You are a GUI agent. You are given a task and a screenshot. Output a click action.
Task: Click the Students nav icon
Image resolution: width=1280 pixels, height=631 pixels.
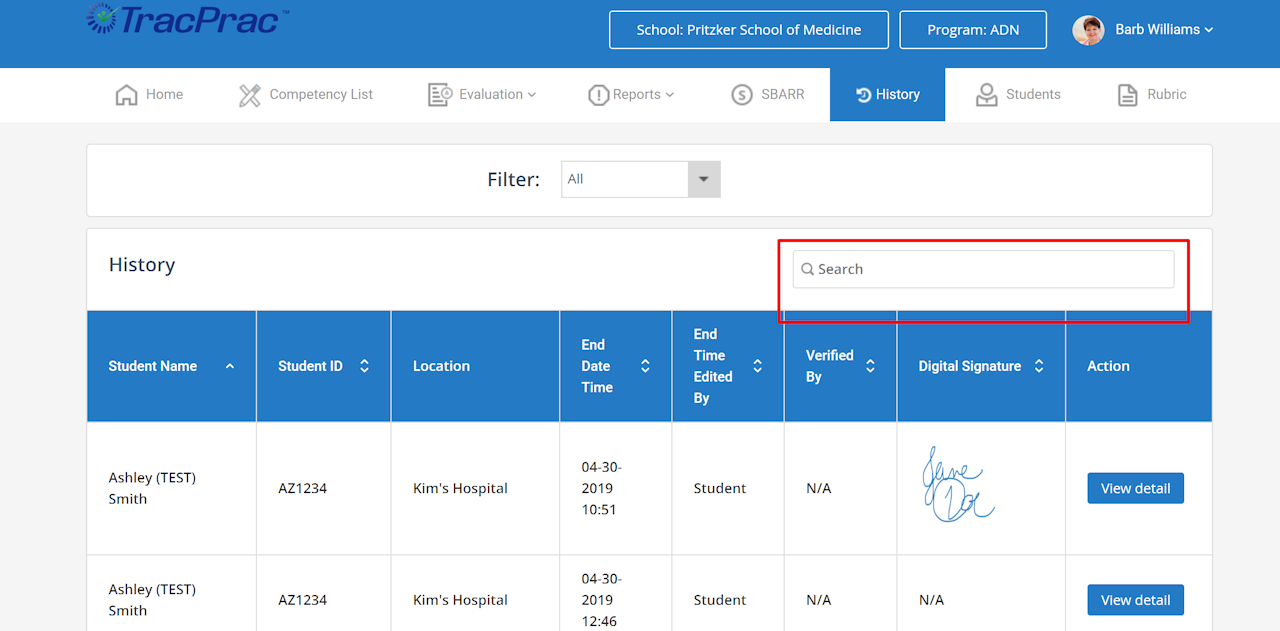click(x=987, y=95)
